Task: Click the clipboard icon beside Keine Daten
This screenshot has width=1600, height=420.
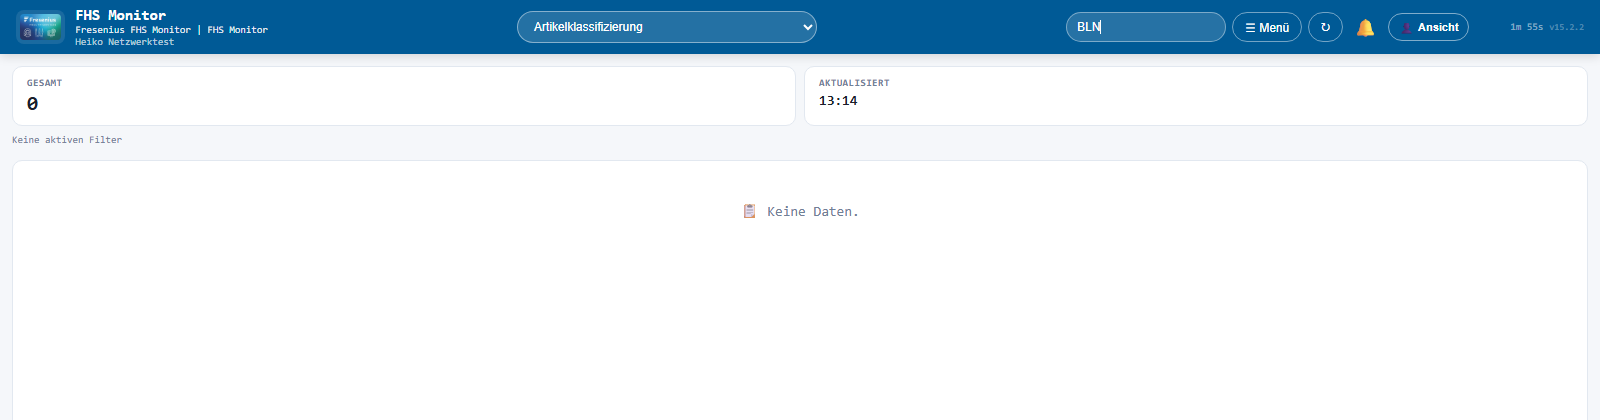Action: [749, 211]
